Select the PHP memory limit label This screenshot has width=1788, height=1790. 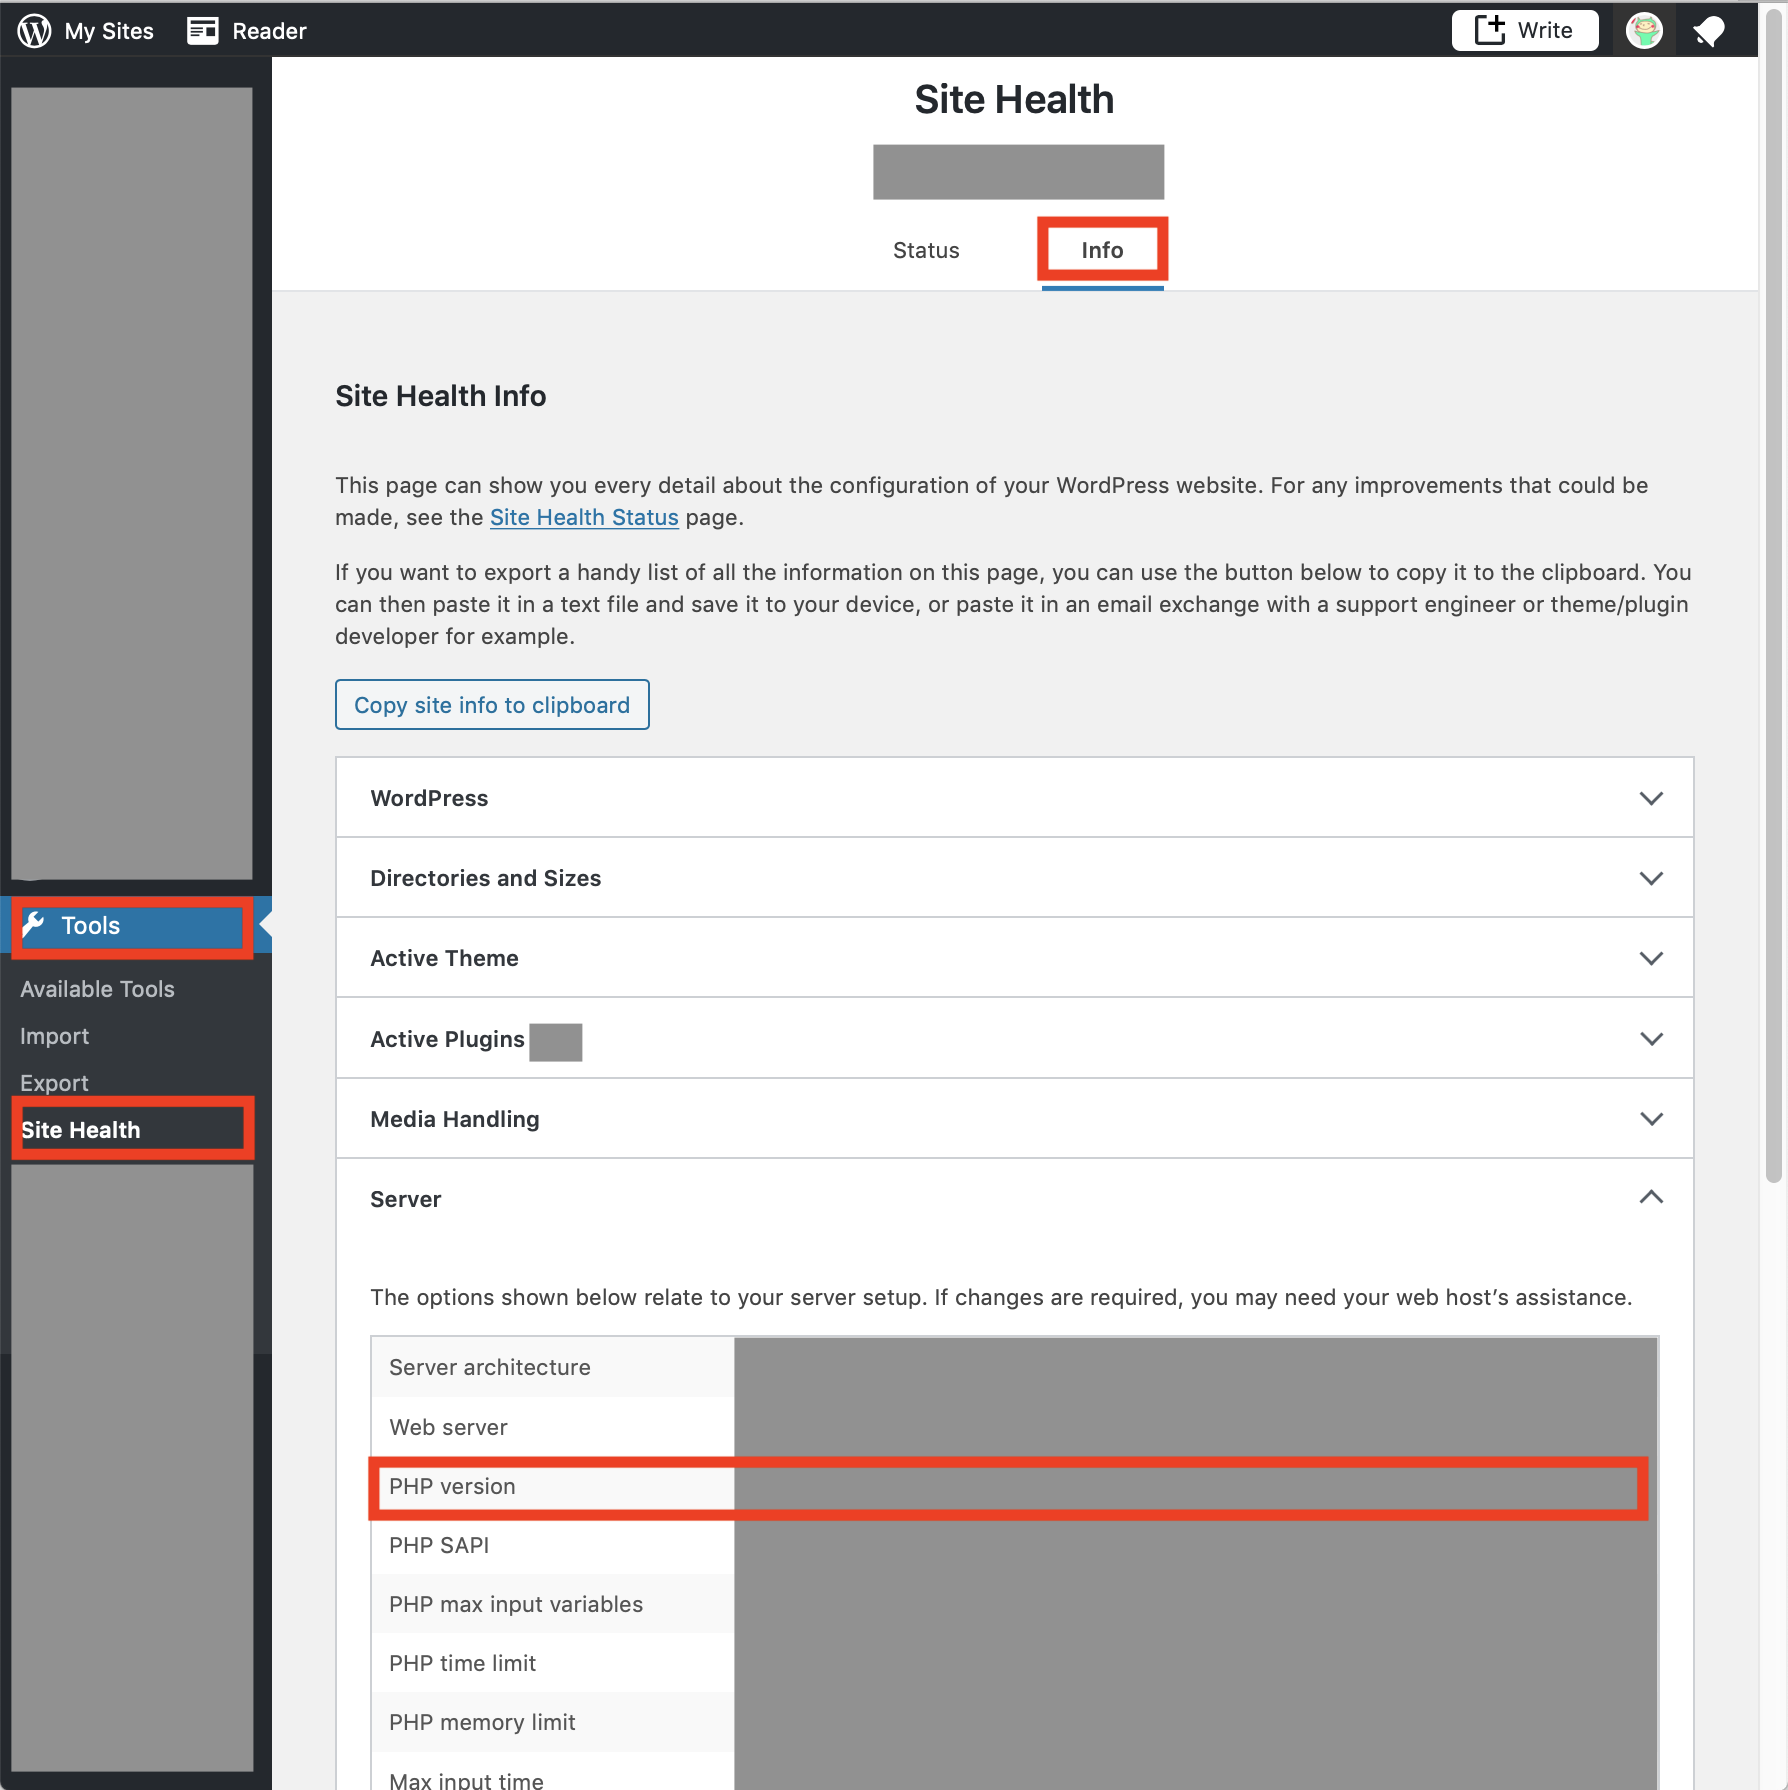point(482,1722)
